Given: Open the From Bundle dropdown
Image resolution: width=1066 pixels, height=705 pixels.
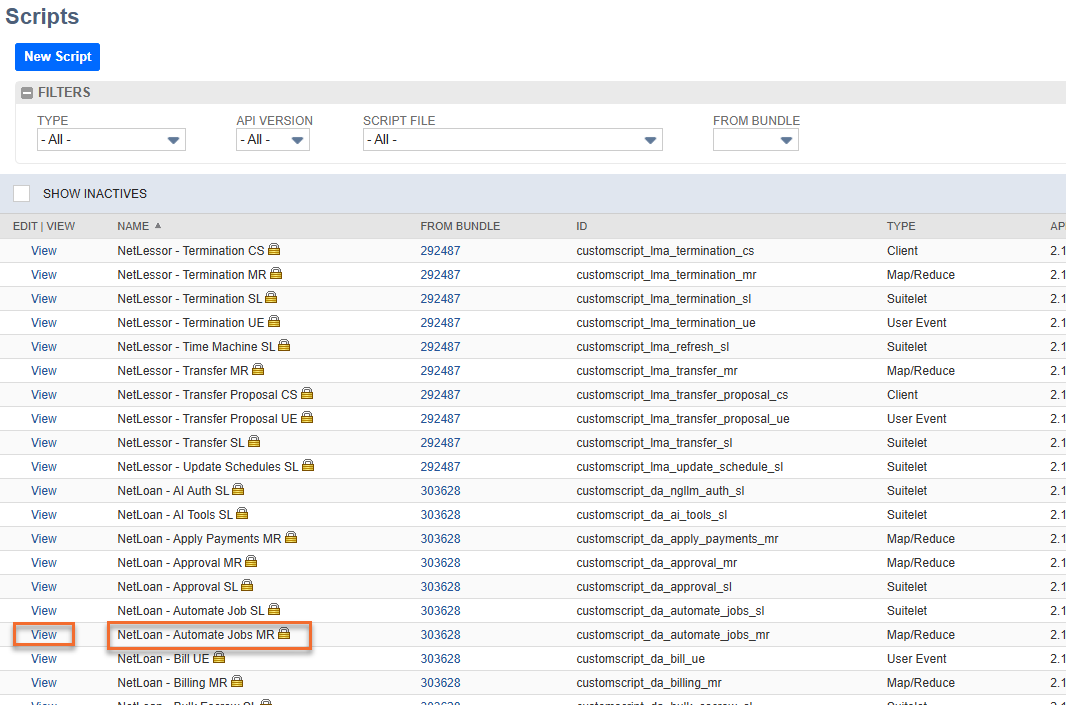Looking at the screenshot, I should pyautogui.click(x=755, y=139).
